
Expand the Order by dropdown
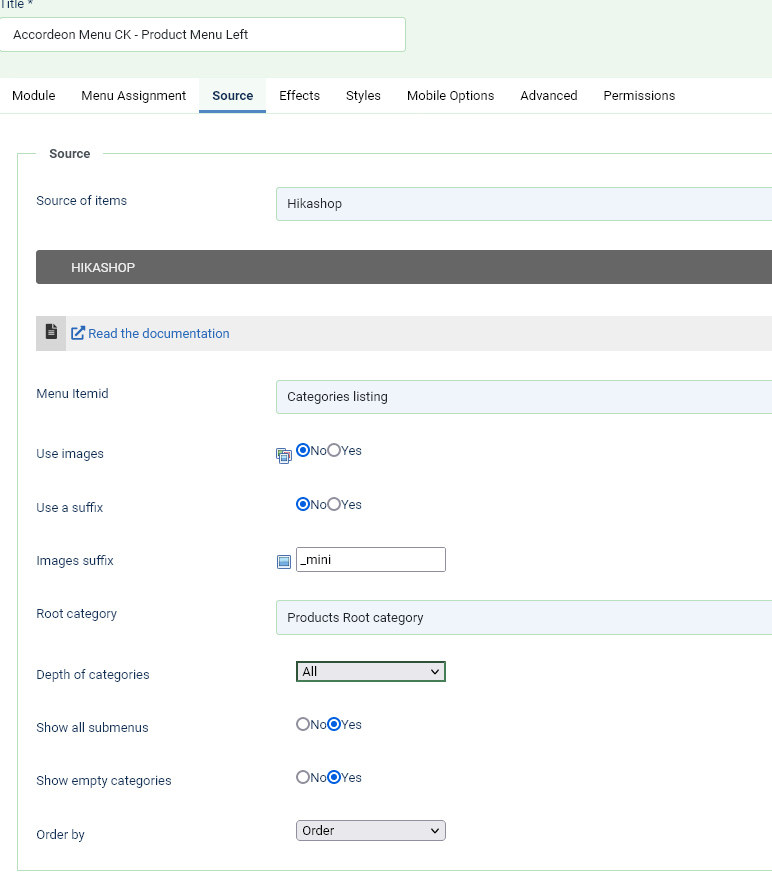[370, 831]
